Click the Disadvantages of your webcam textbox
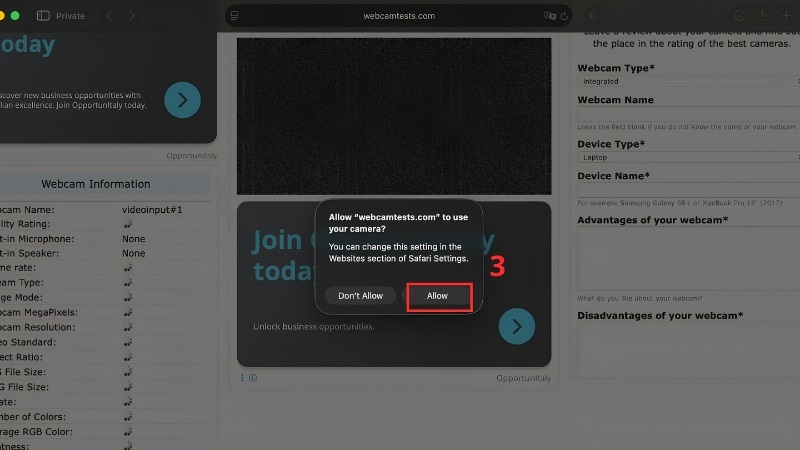 click(689, 349)
